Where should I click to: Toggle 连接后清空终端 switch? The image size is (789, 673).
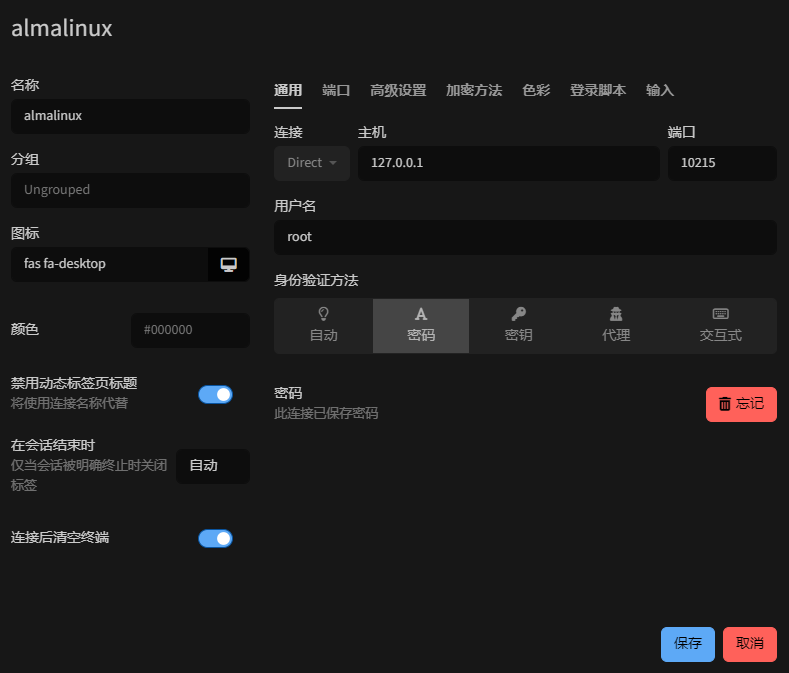(x=215, y=539)
